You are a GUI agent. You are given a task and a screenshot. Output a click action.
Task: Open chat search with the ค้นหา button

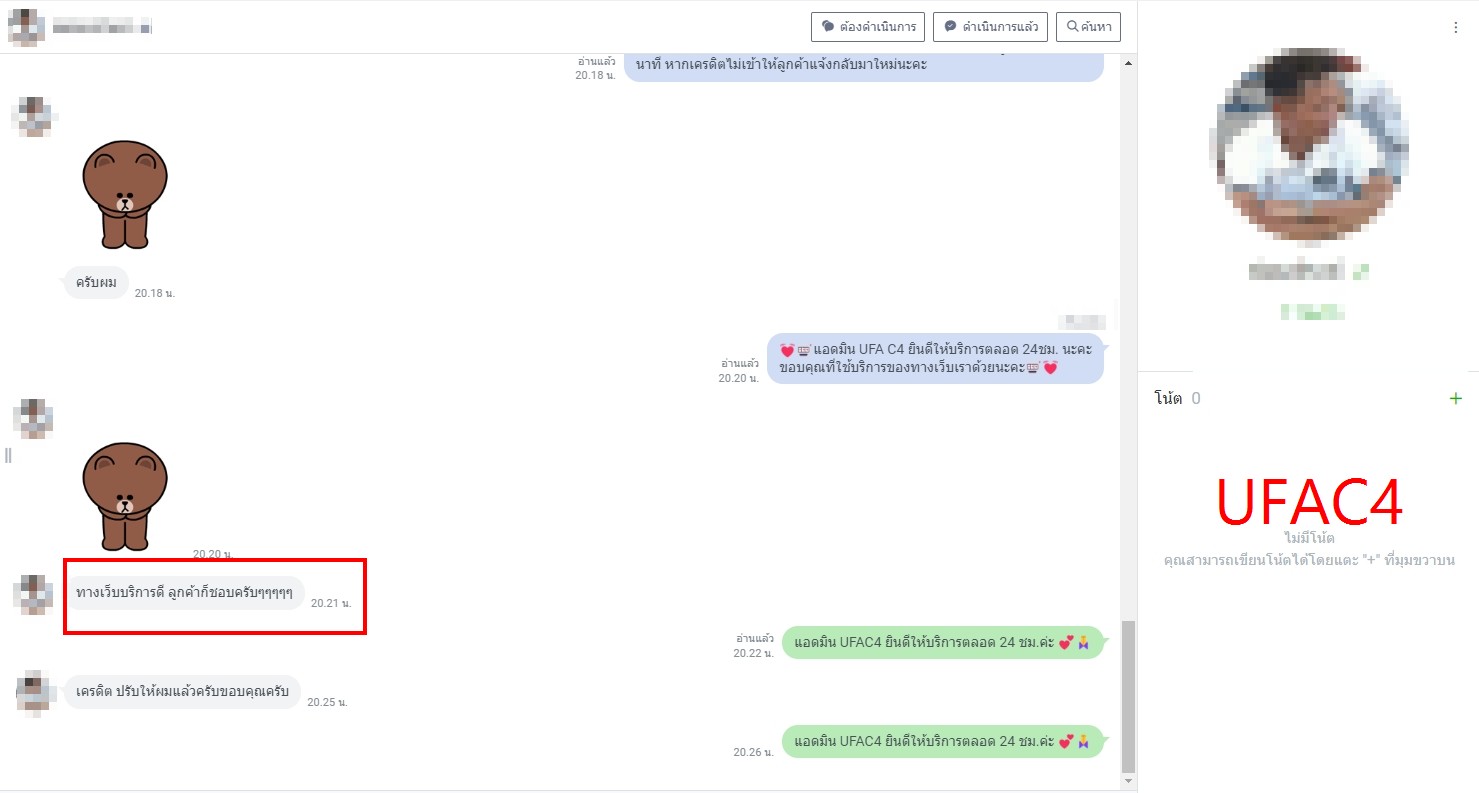click(1089, 27)
